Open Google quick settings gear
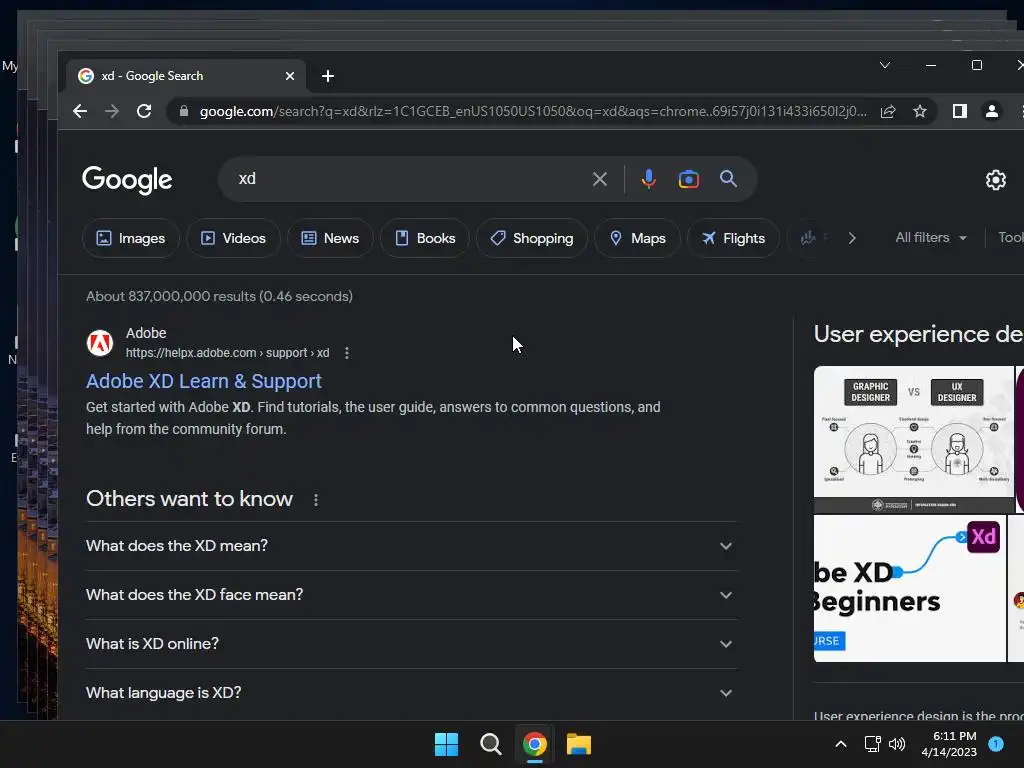Image resolution: width=1024 pixels, height=768 pixels. (995, 180)
